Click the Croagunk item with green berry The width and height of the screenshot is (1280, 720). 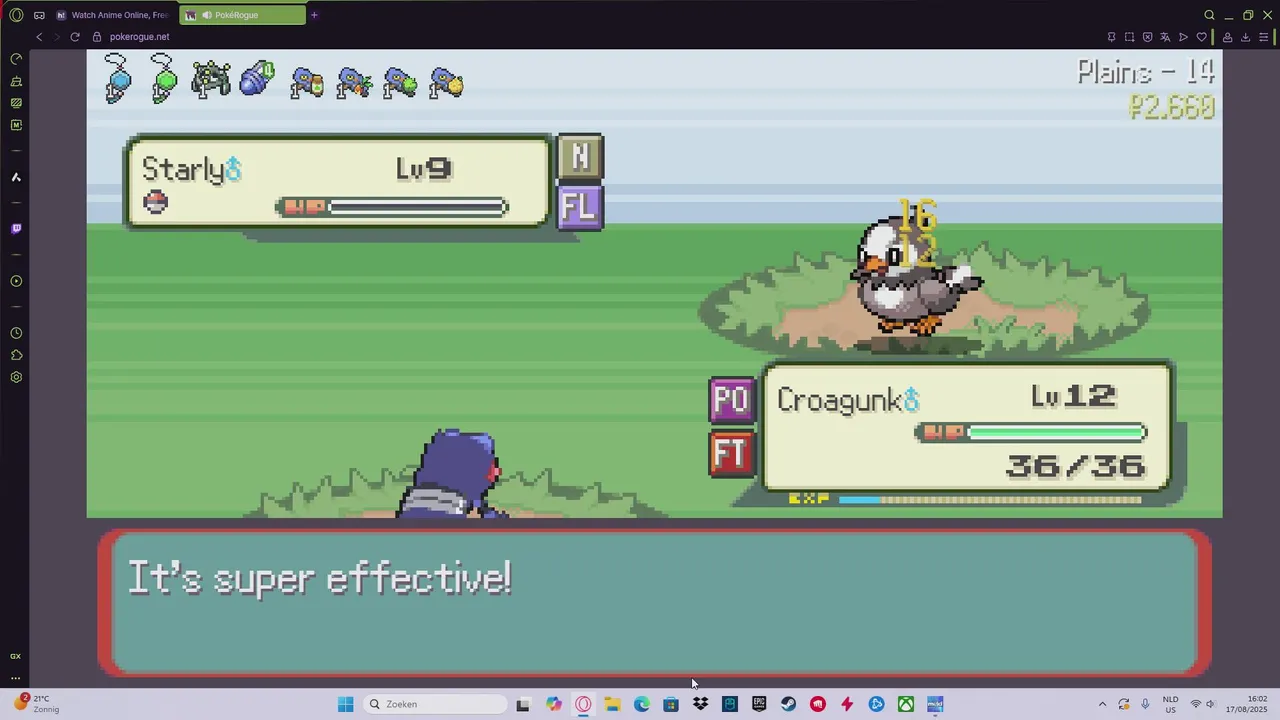[400, 83]
